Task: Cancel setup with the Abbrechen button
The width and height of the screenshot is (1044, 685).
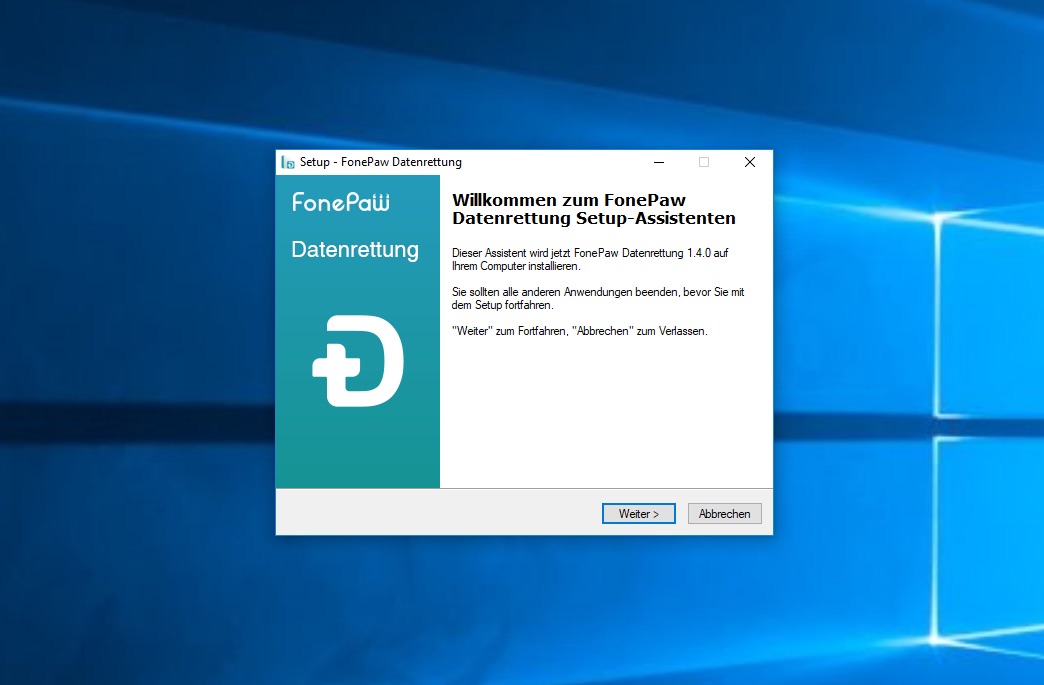Action: [x=724, y=513]
